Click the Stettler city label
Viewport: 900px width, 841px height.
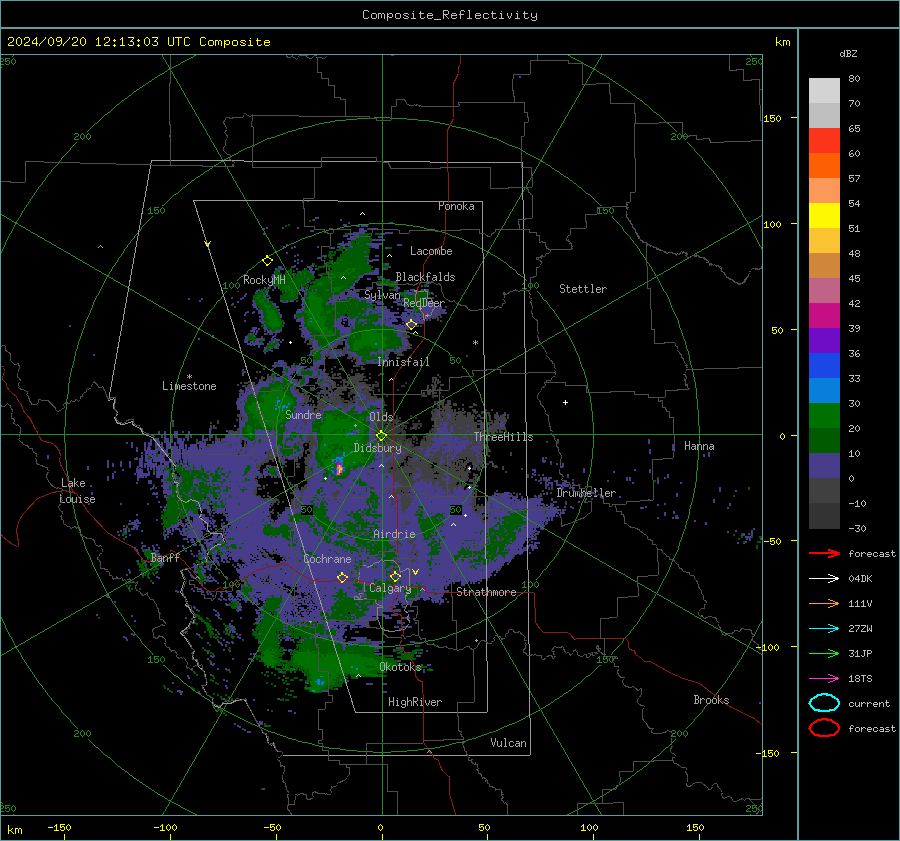coord(583,289)
